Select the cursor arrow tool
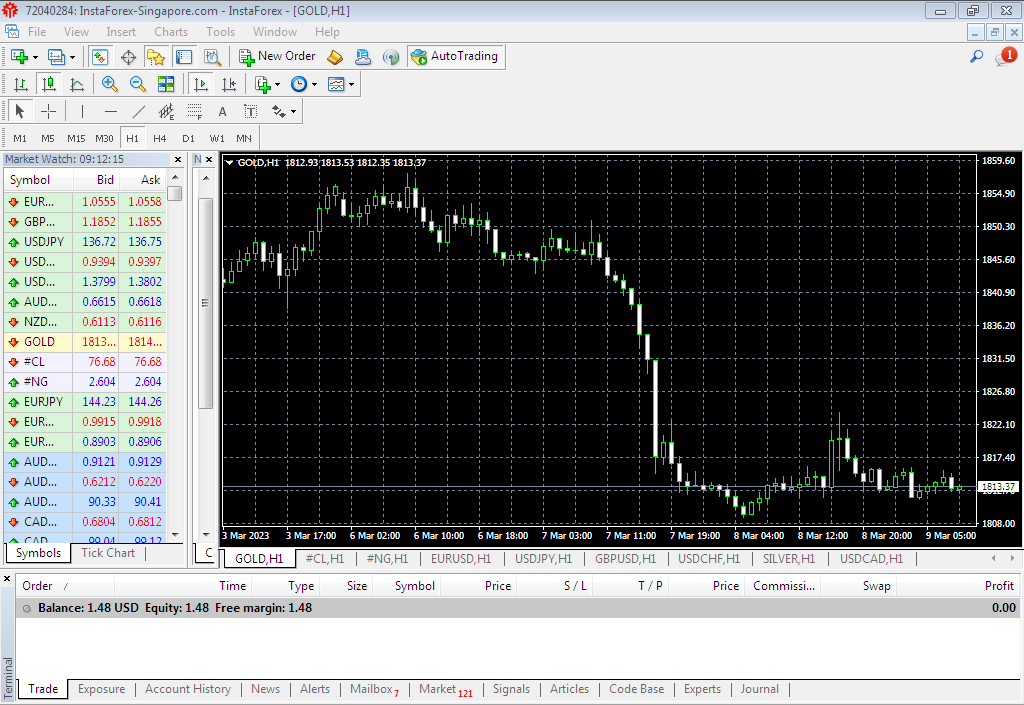Viewport: 1024px width, 705px height. (x=20, y=112)
